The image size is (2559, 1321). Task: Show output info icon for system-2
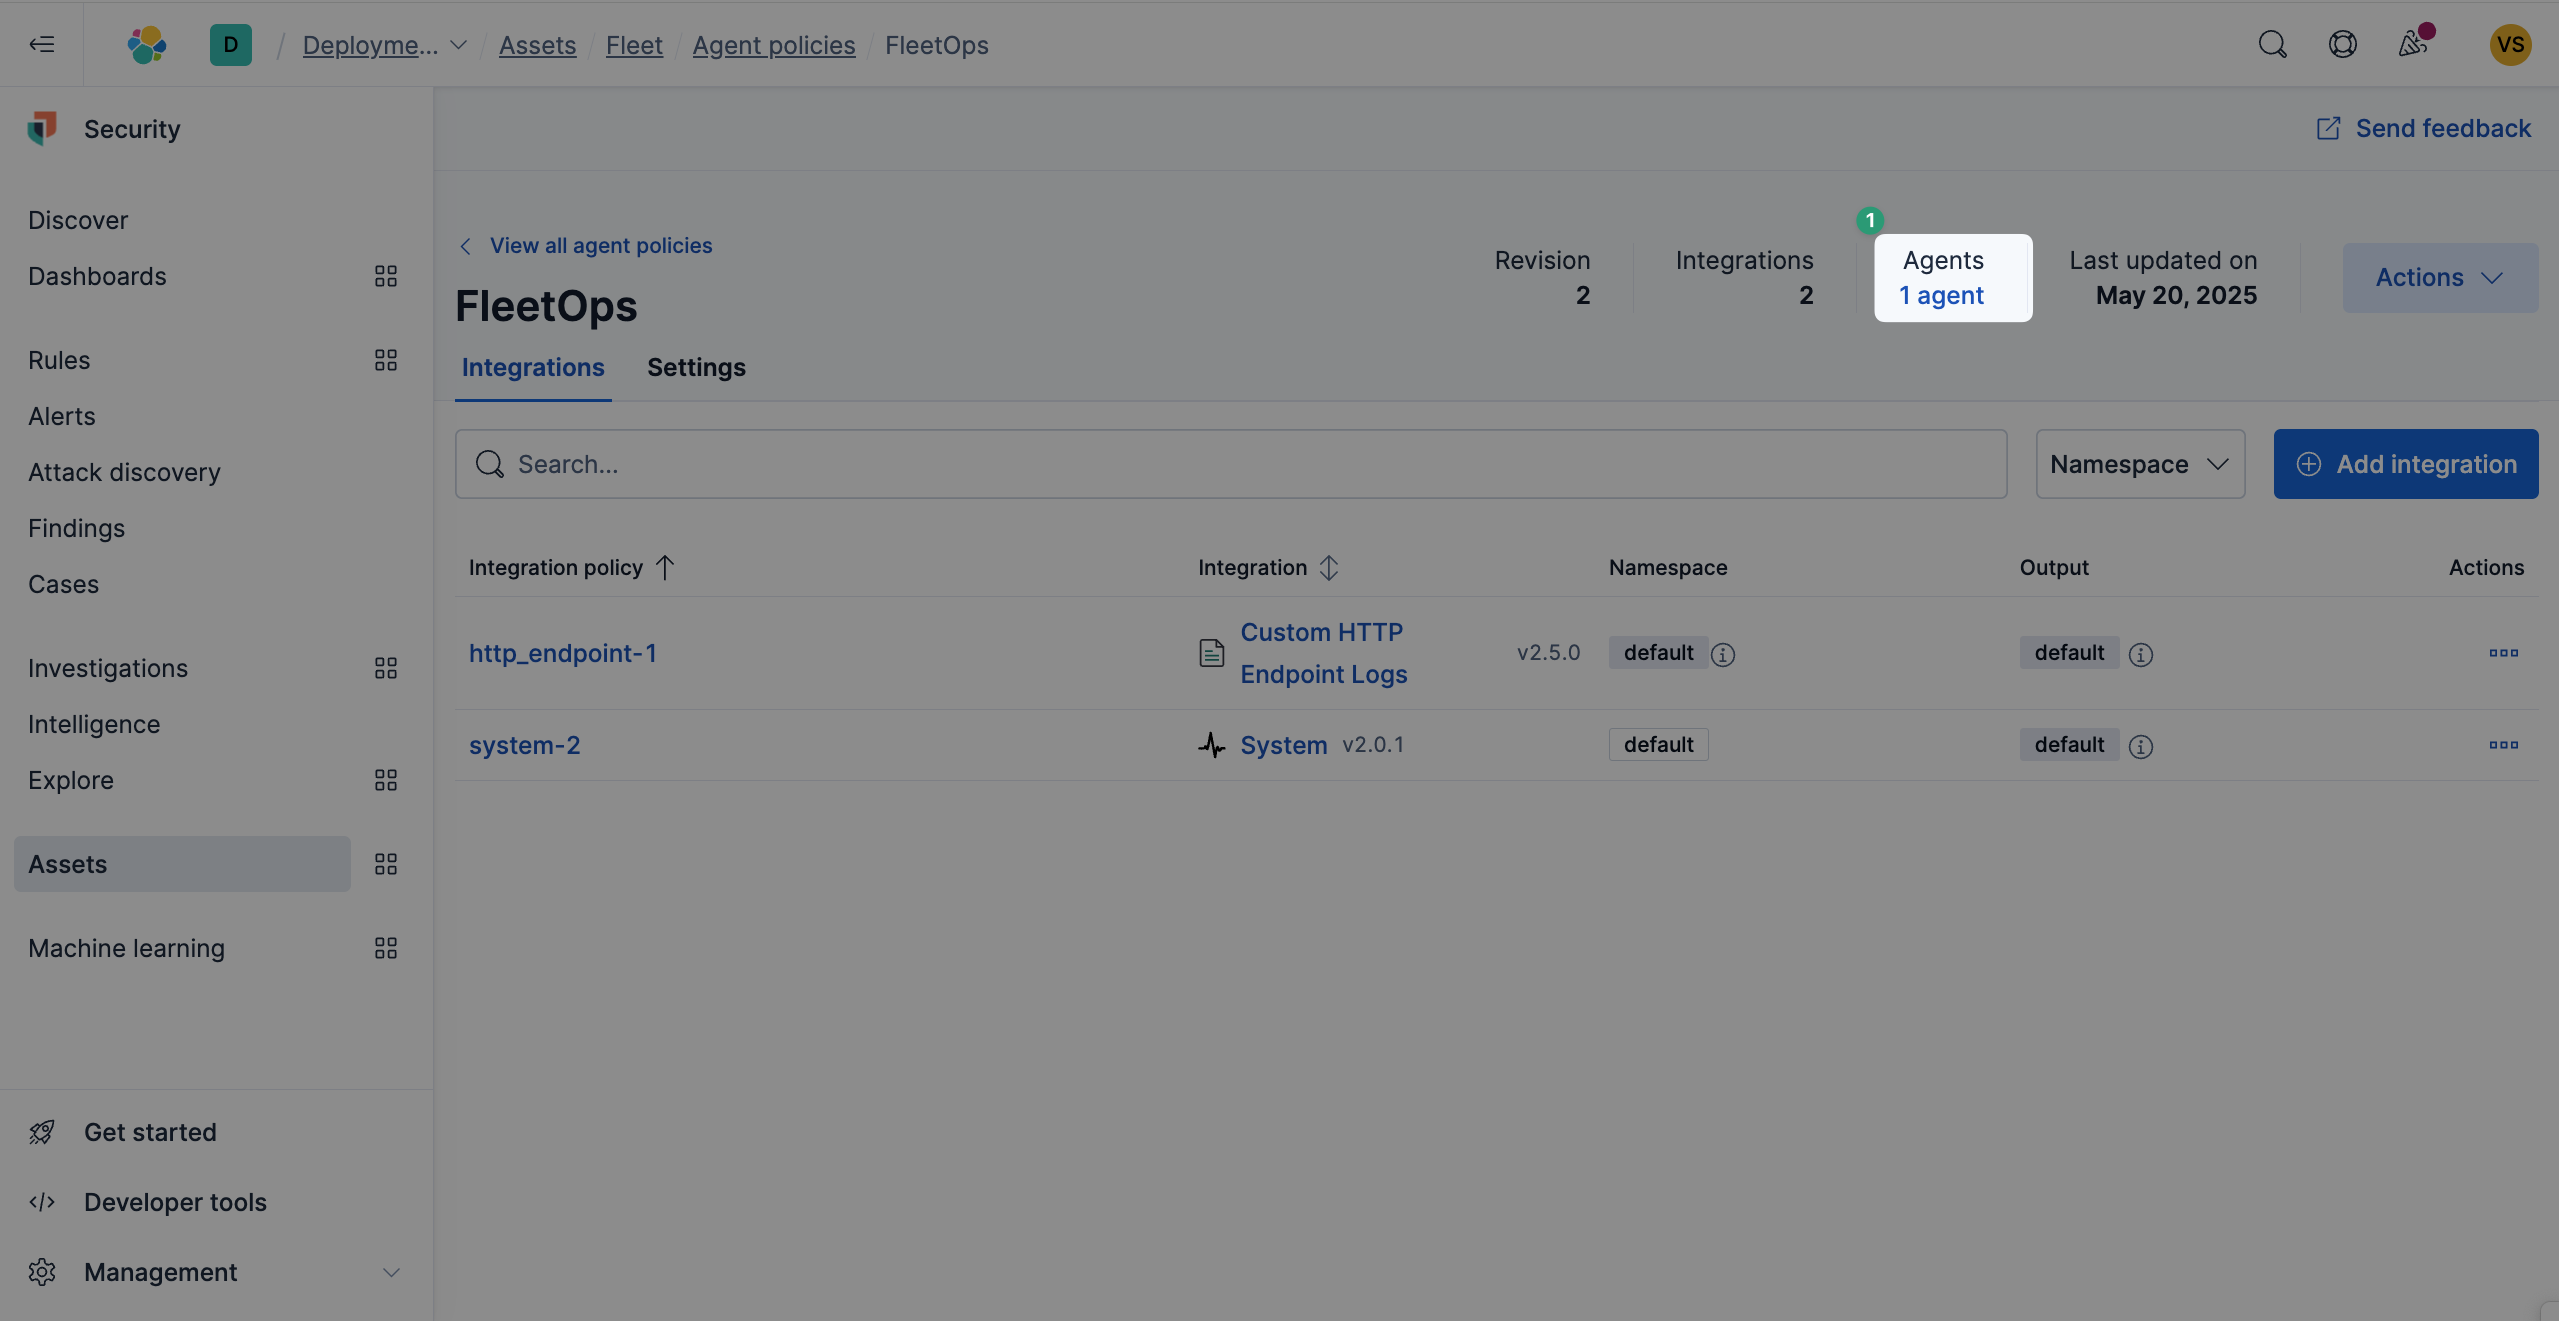[x=2140, y=746]
